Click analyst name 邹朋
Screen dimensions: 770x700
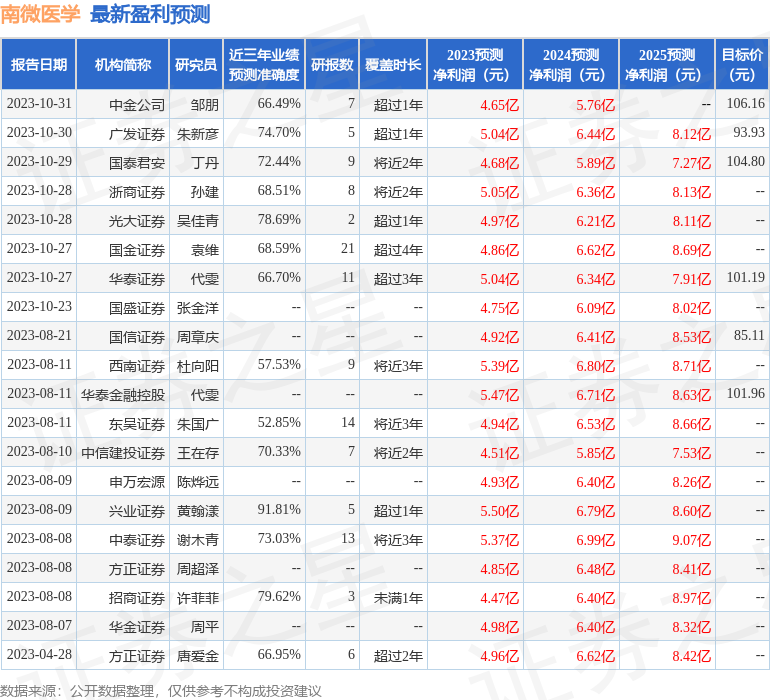pos(205,105)
